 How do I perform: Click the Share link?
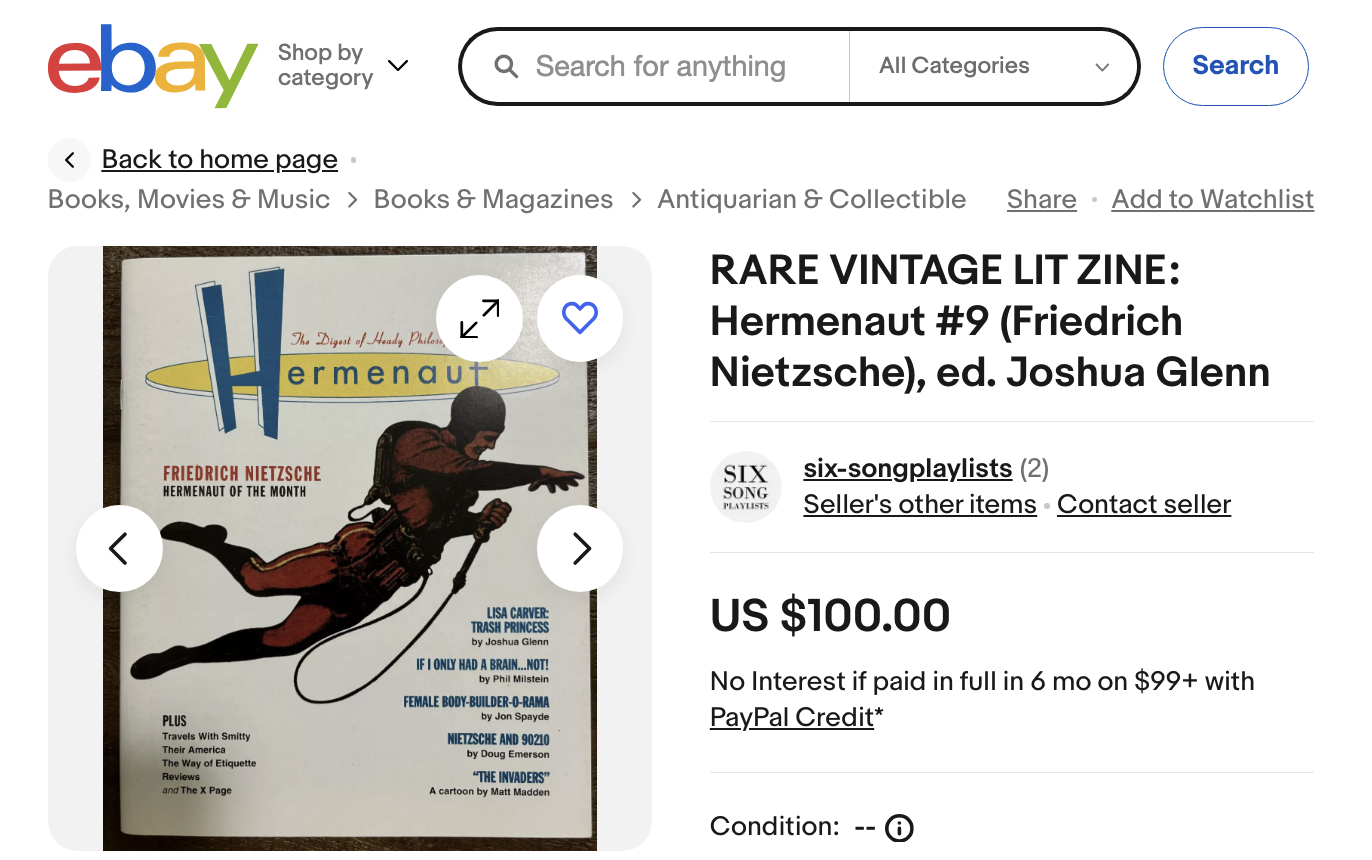tap(1041, 199)
